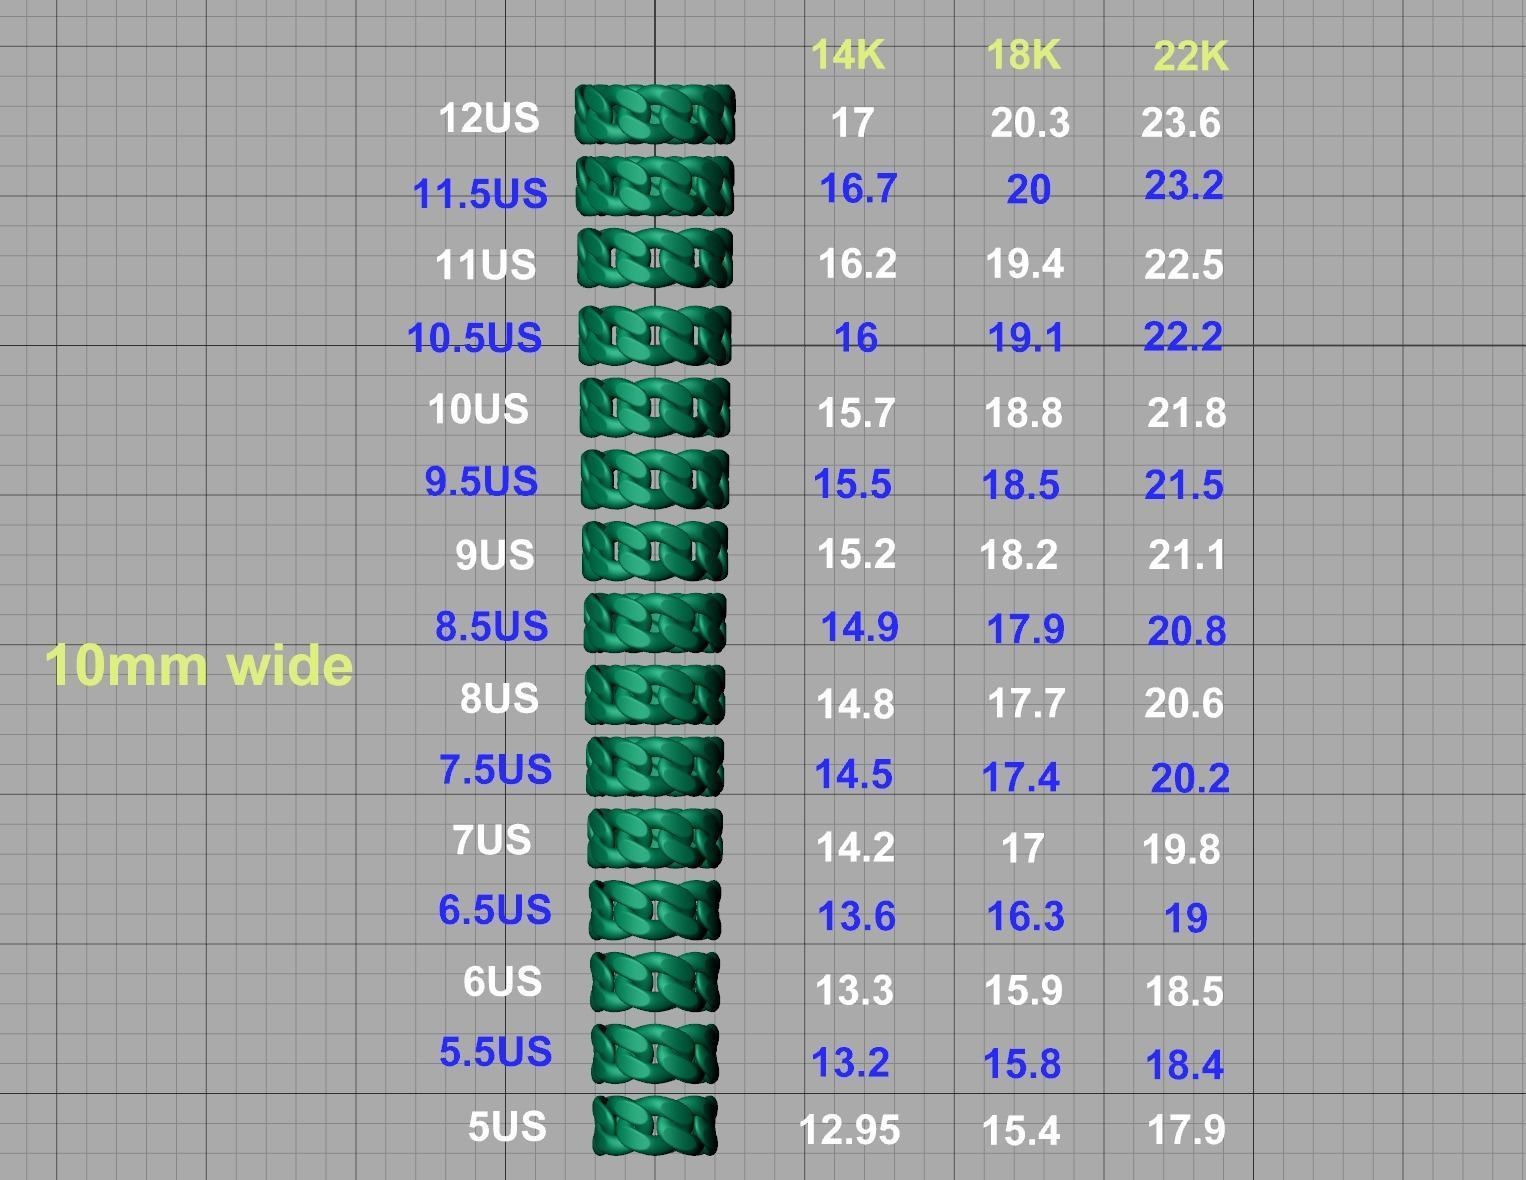This screenshot has height=1180, width=1526.
Task: Click the 21.5 weight value
Action: point(1184,485)
